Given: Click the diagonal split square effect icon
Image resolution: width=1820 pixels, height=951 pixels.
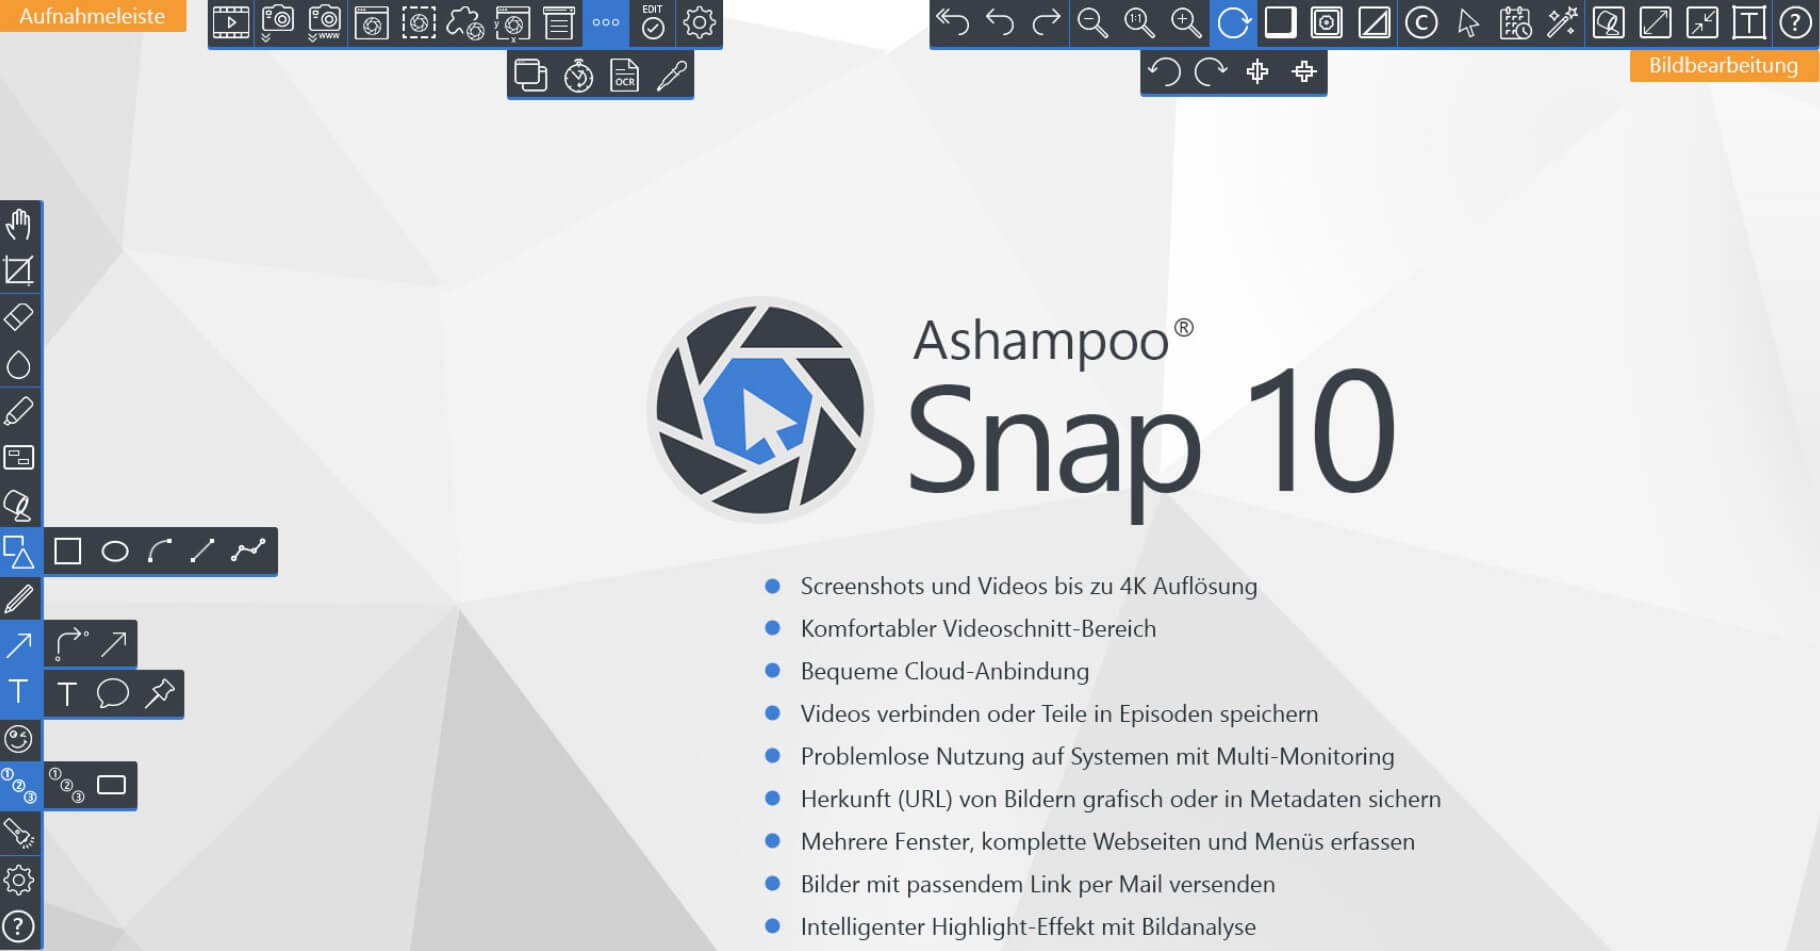Looking at the screenshot, I should pos(1374,22).
